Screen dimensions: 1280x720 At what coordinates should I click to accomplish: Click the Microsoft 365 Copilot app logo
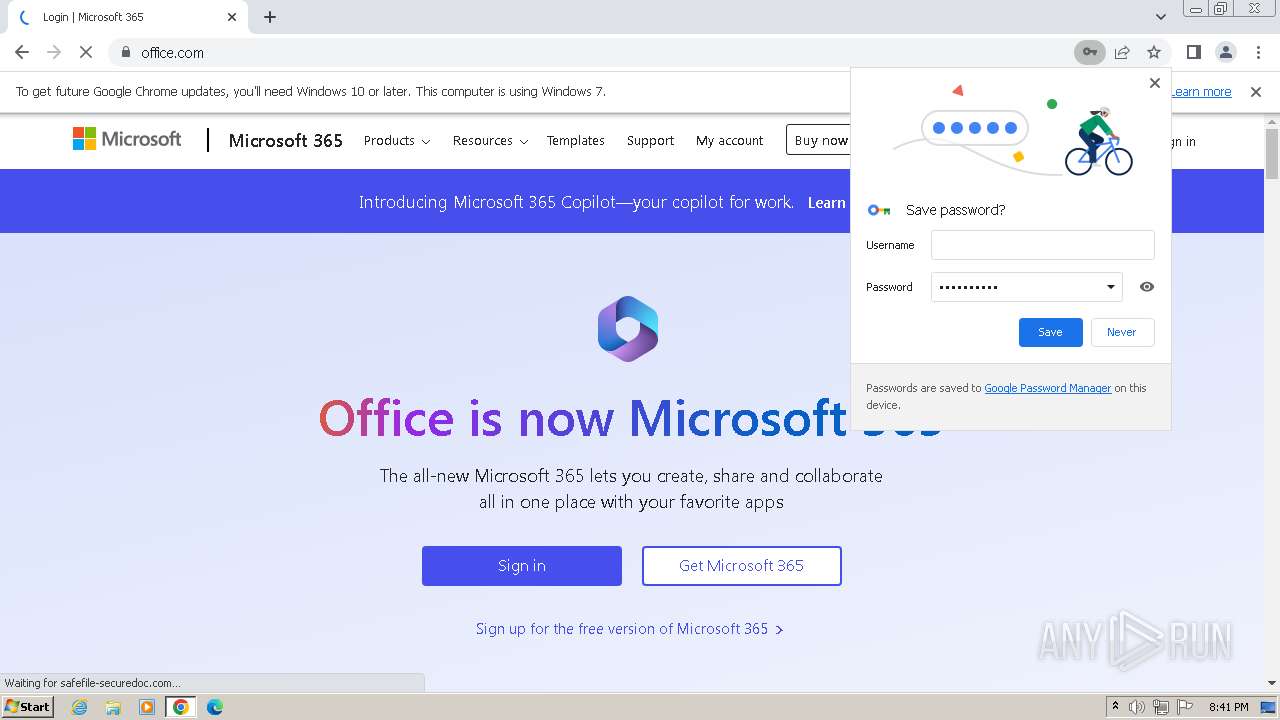(x=628, y=328)
